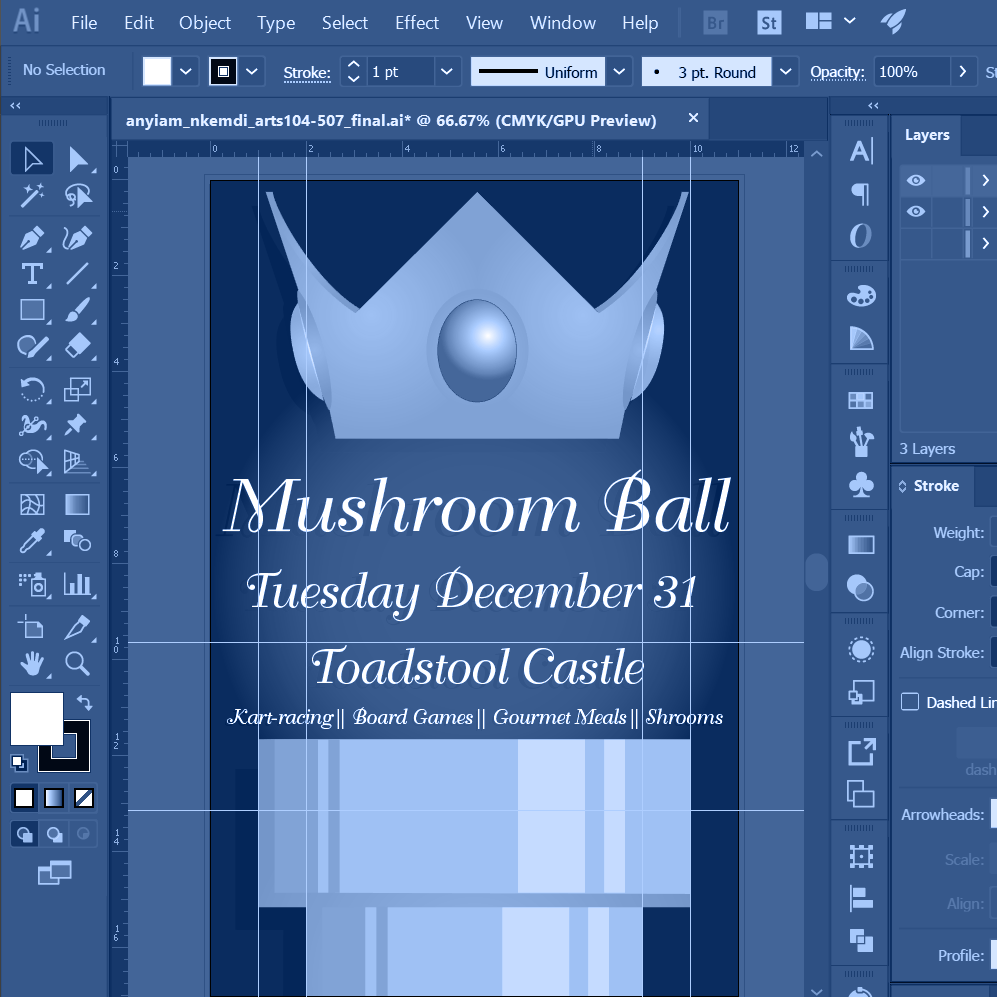Select the Hand tool
This screenshot has height=997, width=997.
coord(32,664)
